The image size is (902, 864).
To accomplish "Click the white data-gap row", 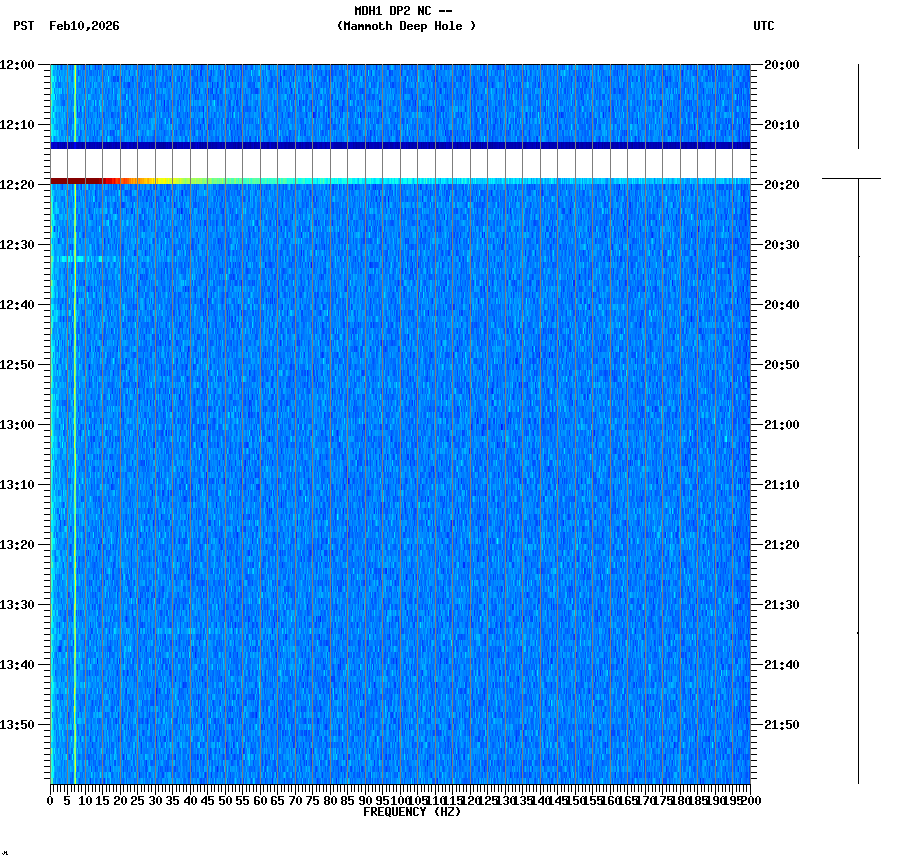I will click(400, 160).
